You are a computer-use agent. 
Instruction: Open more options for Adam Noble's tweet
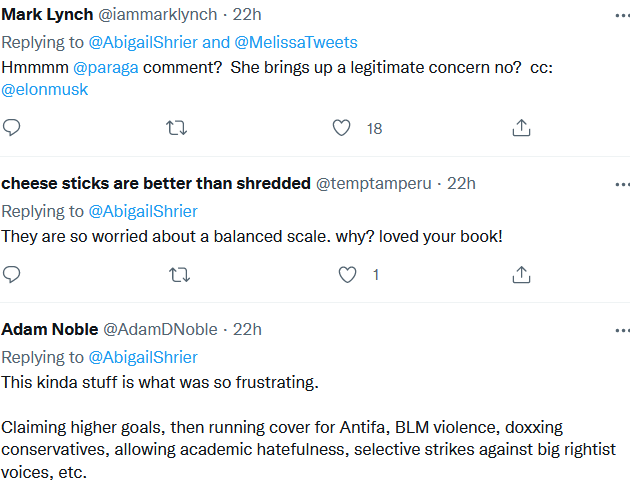[x=622, y=331]
